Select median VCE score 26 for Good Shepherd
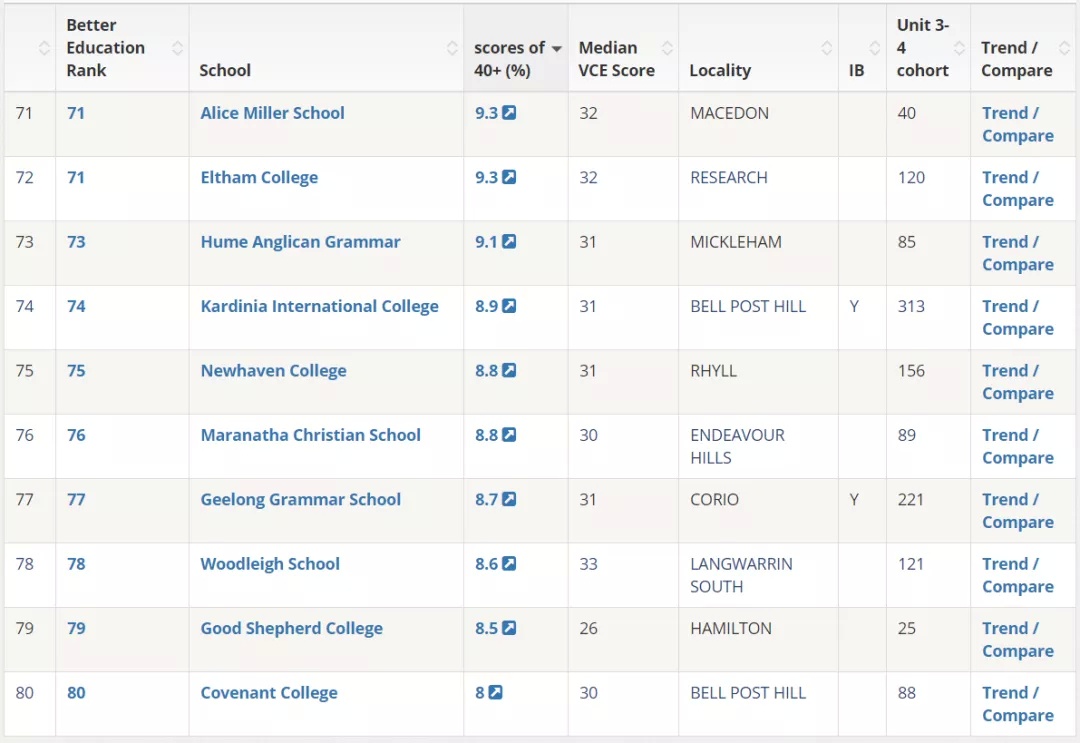 click(588, 628)
